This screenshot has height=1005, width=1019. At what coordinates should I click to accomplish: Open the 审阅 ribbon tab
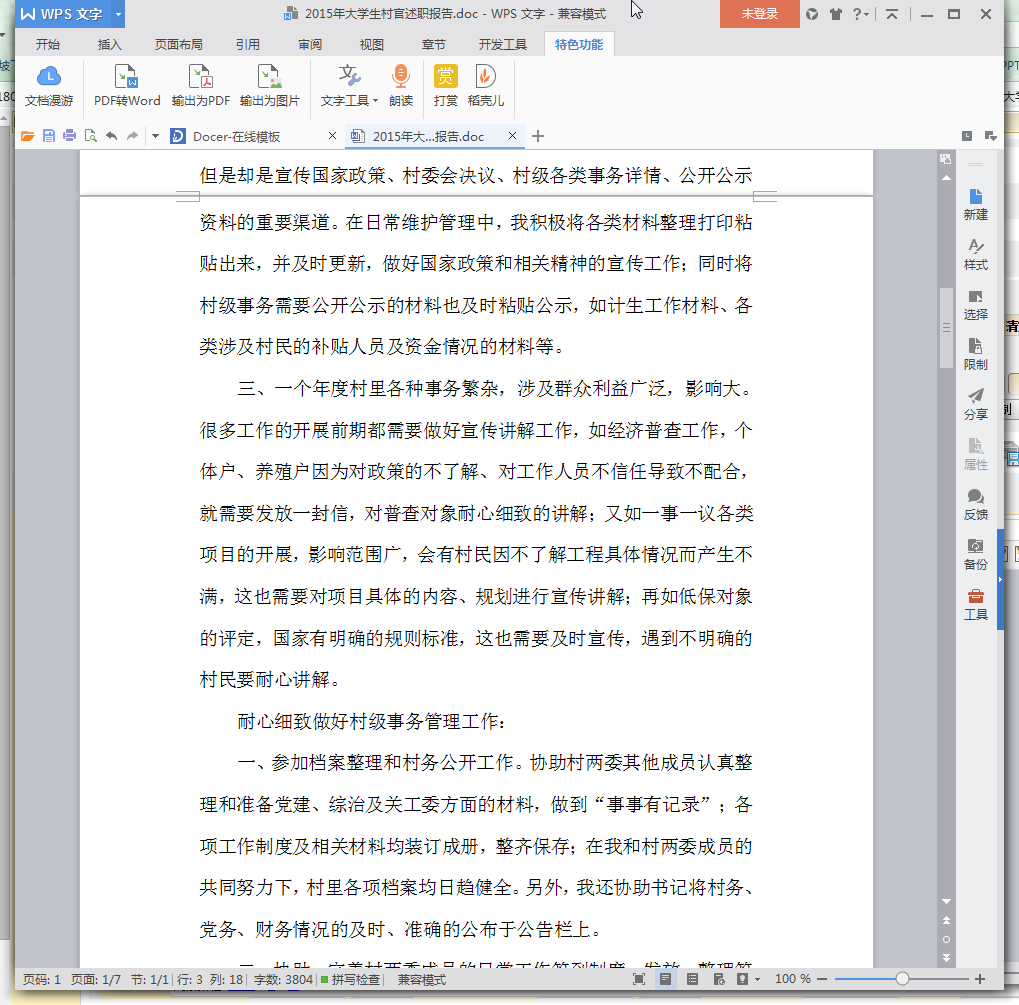click(310, 44)
